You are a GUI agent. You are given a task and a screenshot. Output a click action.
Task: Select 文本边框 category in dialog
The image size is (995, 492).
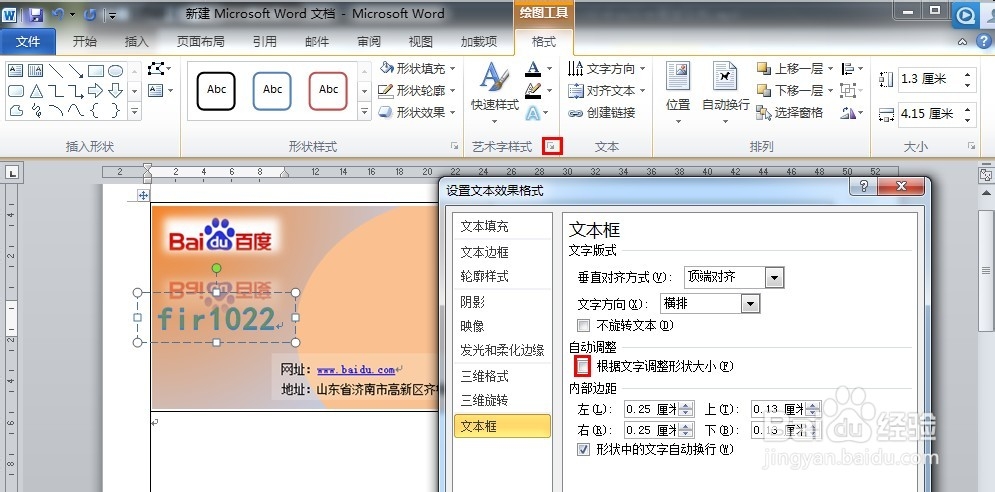coord(503,252)
